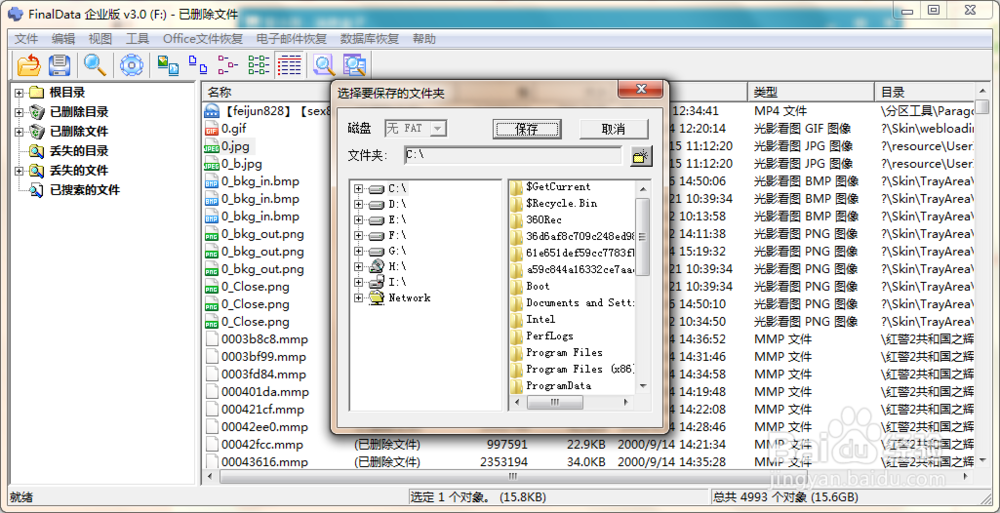Click the new folder icon in dialog
1000x513 pixels.
coord(641,156)
